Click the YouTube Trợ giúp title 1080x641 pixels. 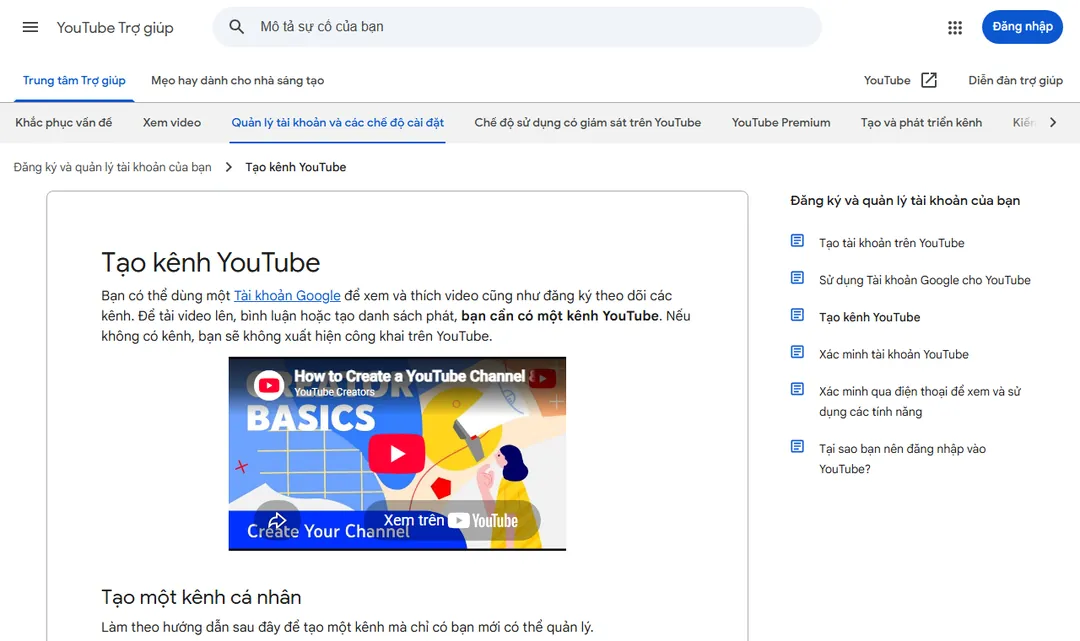pos(115,28)
